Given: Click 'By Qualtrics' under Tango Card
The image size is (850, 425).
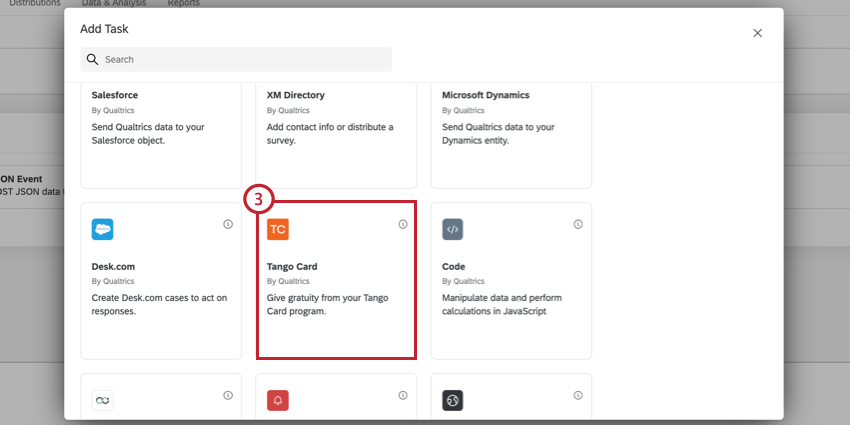Looking at the screenshot, I should coord(288,281).
